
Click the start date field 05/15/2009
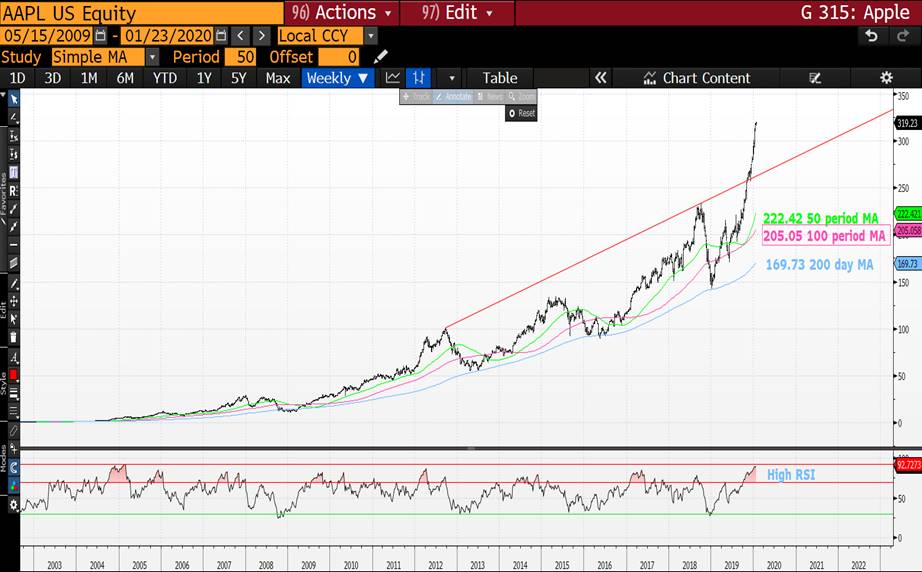click(47, 36)
